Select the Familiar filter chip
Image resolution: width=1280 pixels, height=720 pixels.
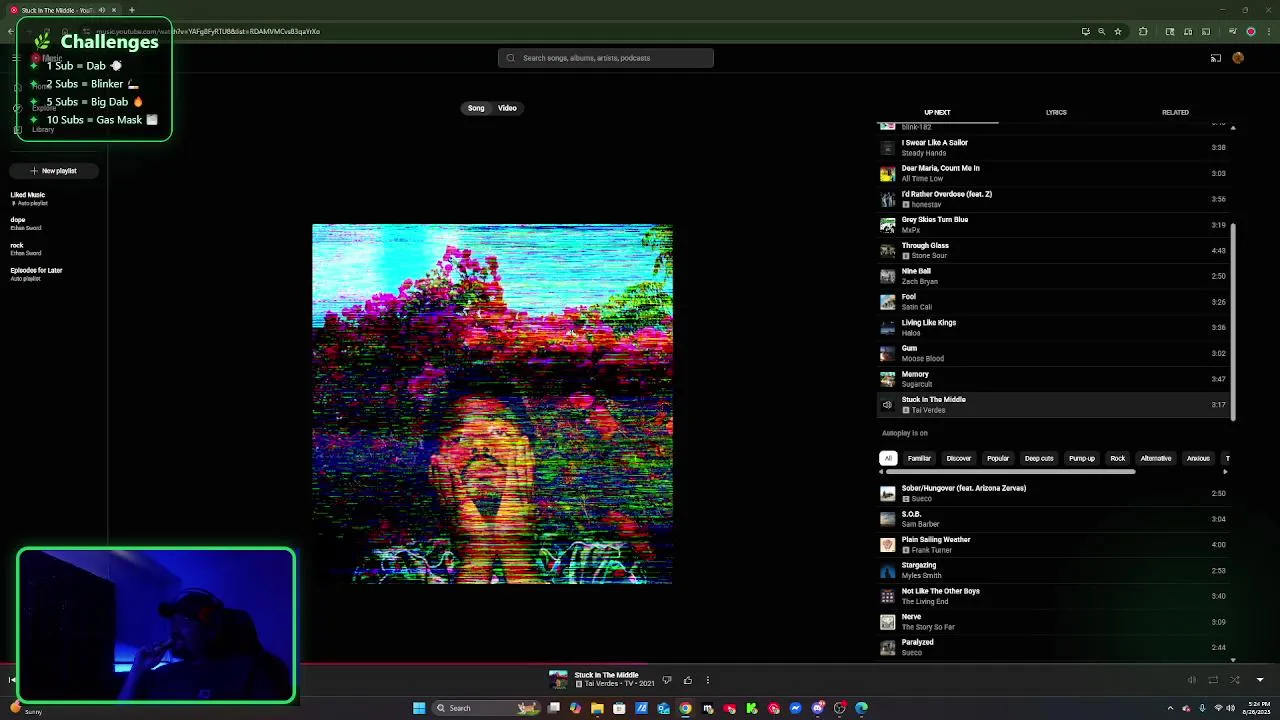point(919,458)
